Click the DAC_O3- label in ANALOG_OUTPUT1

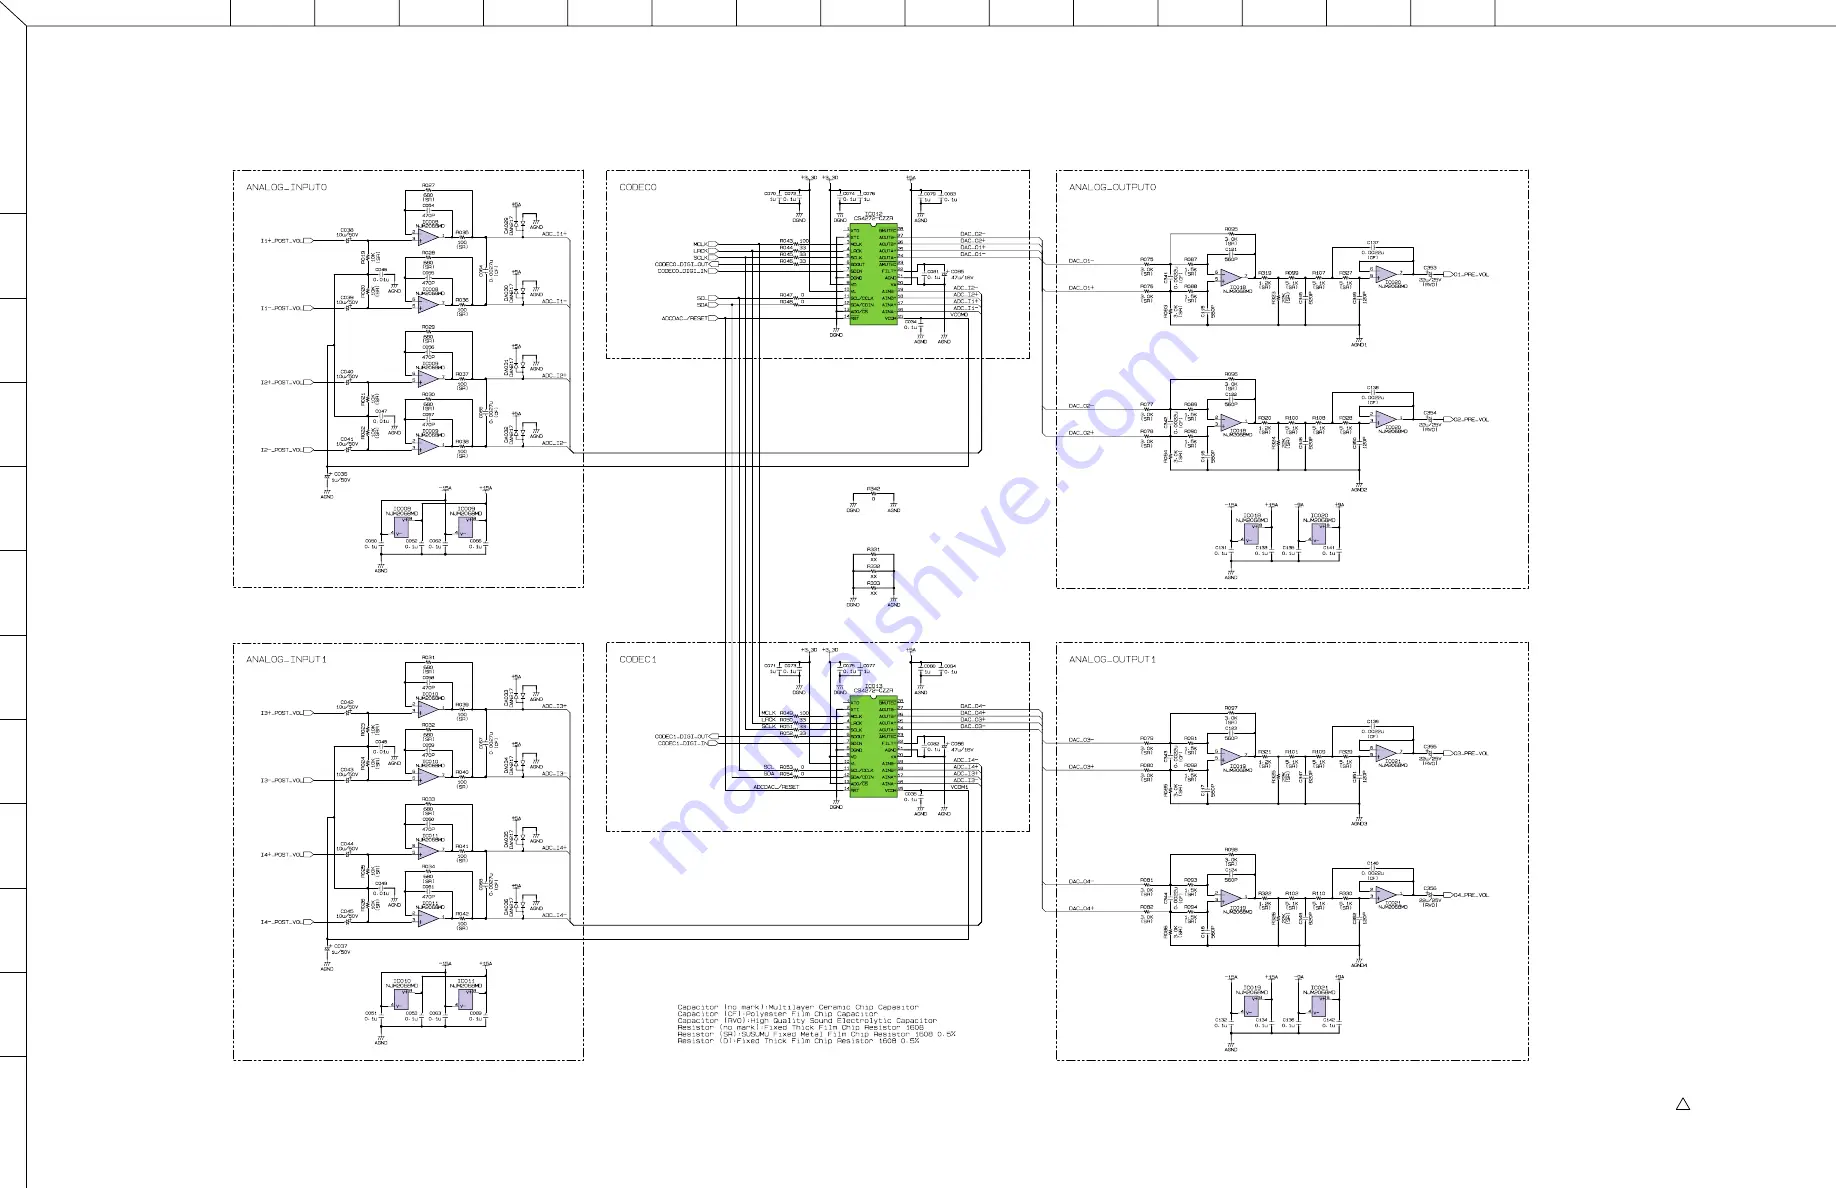point(1081,740)
